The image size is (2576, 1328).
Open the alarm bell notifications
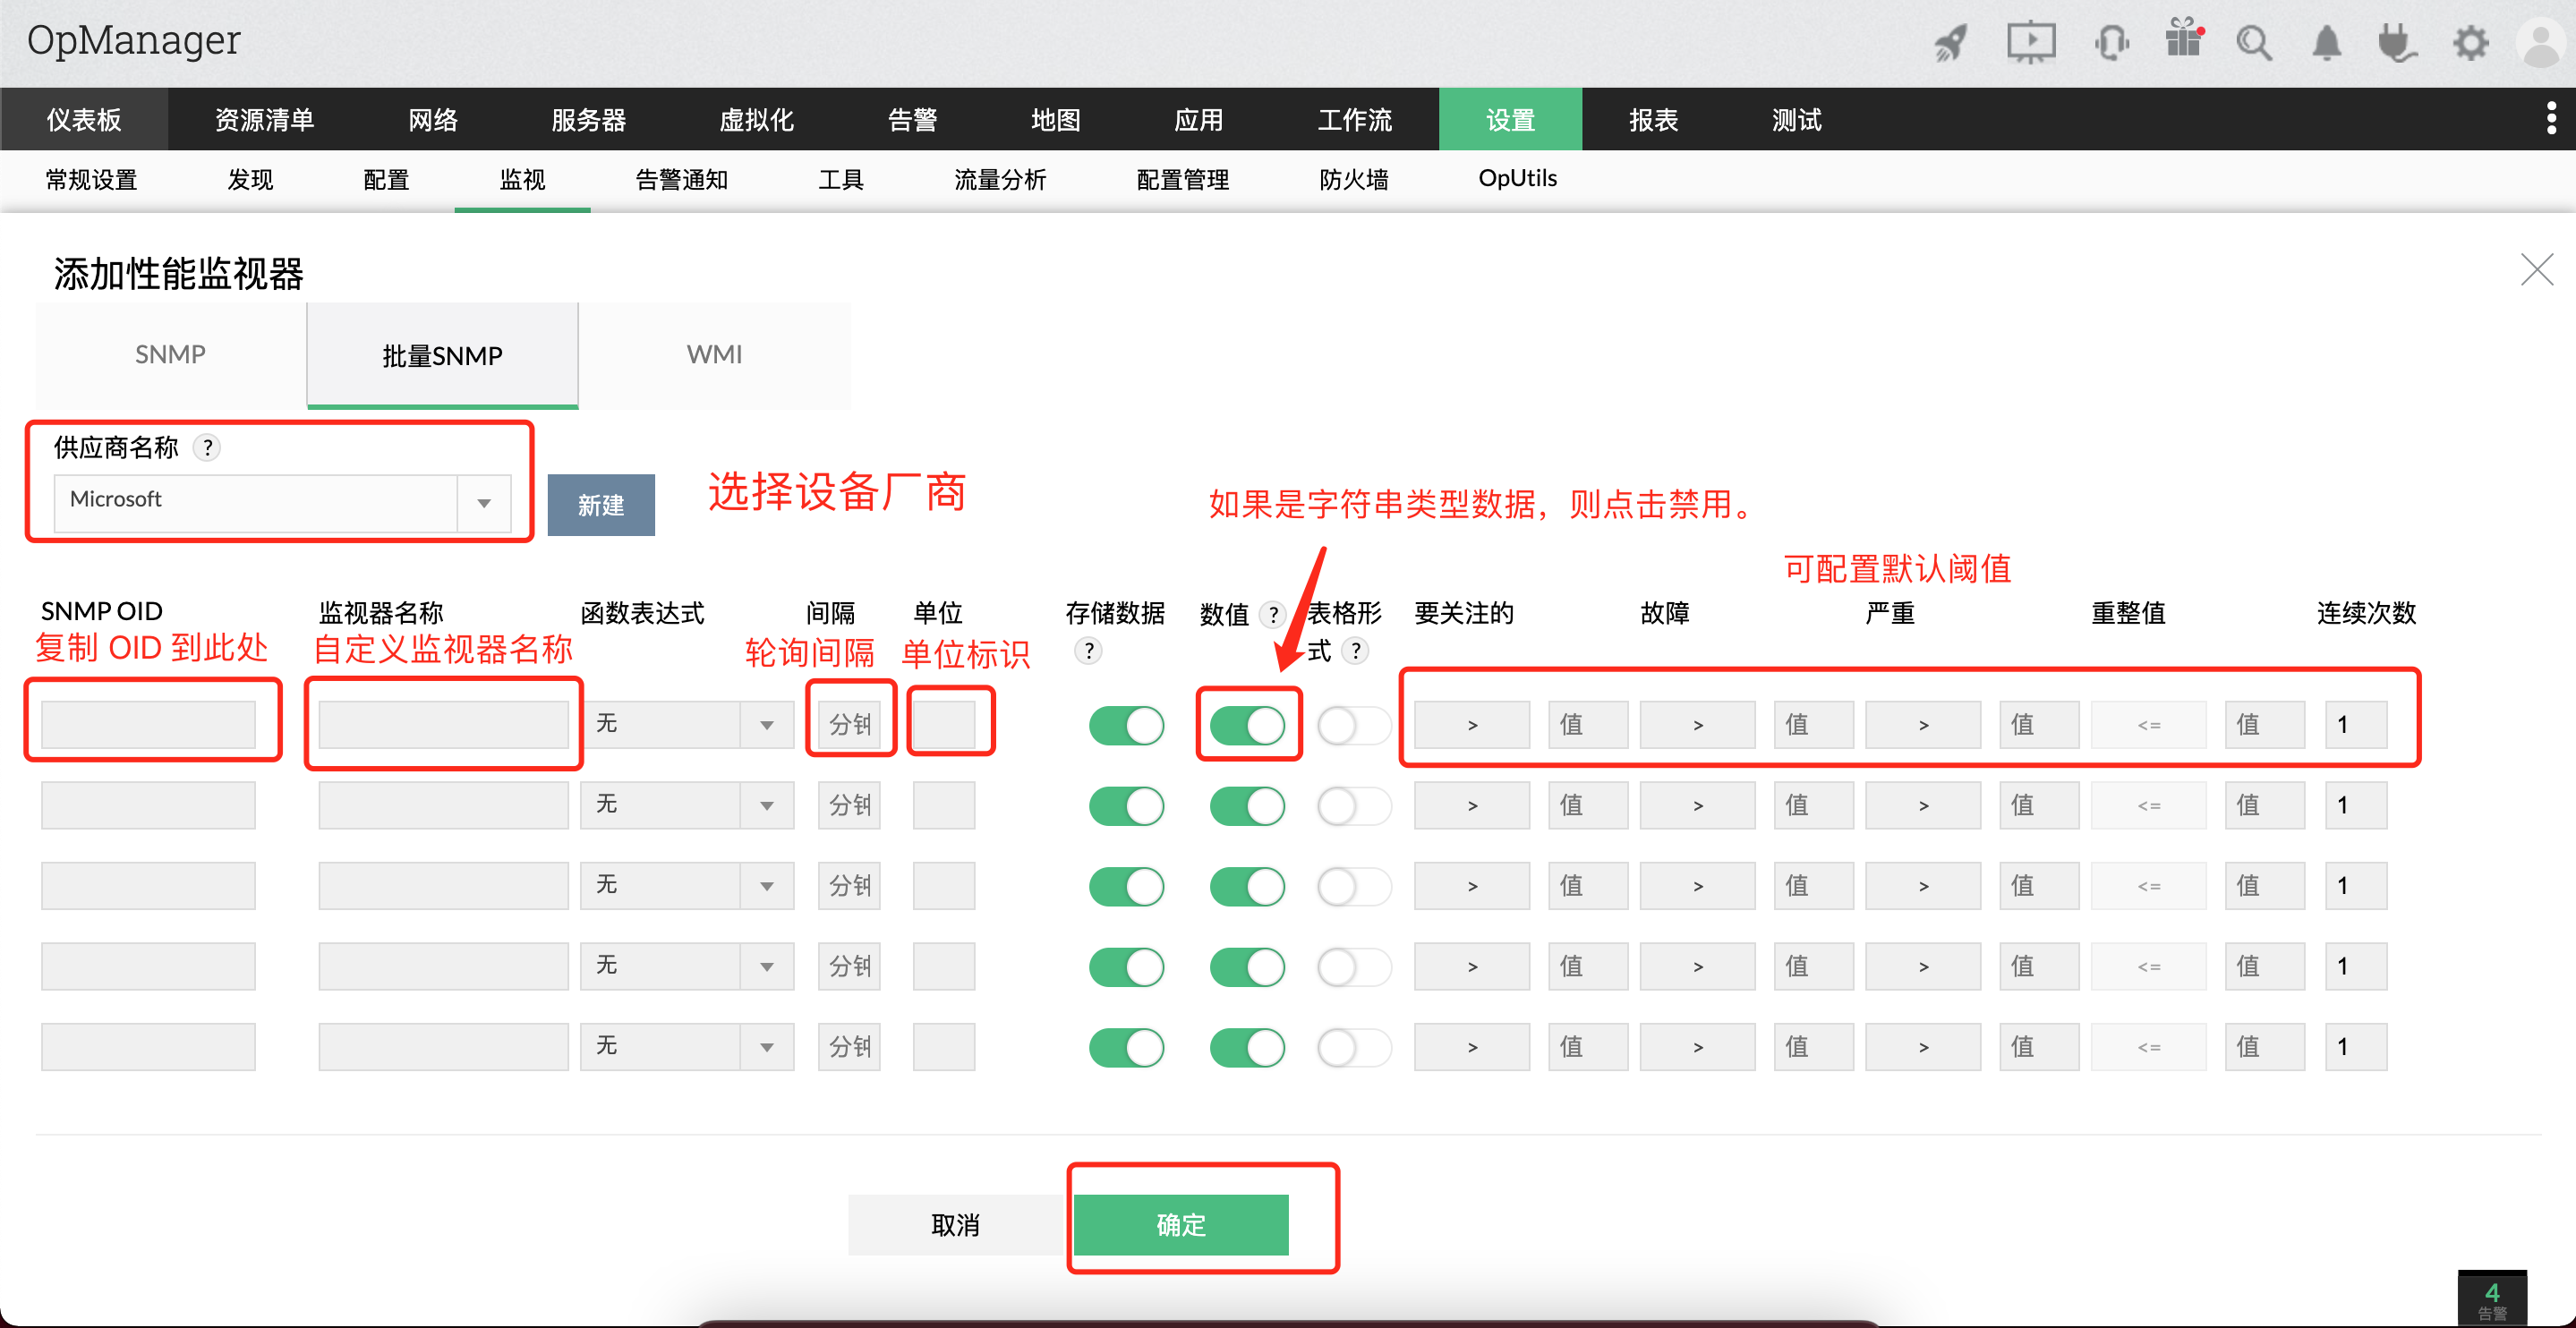(2327, 43)
